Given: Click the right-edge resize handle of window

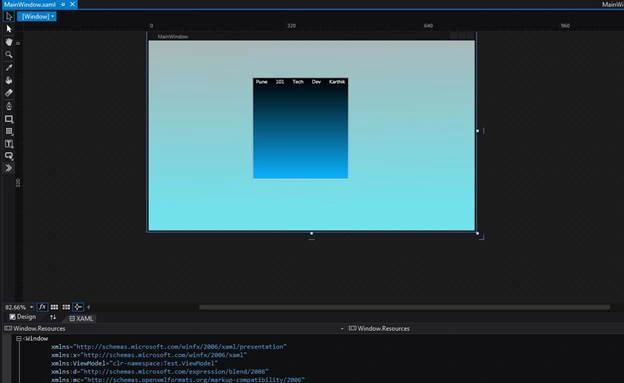Looking at the screenshot, I should pos(478,131).
